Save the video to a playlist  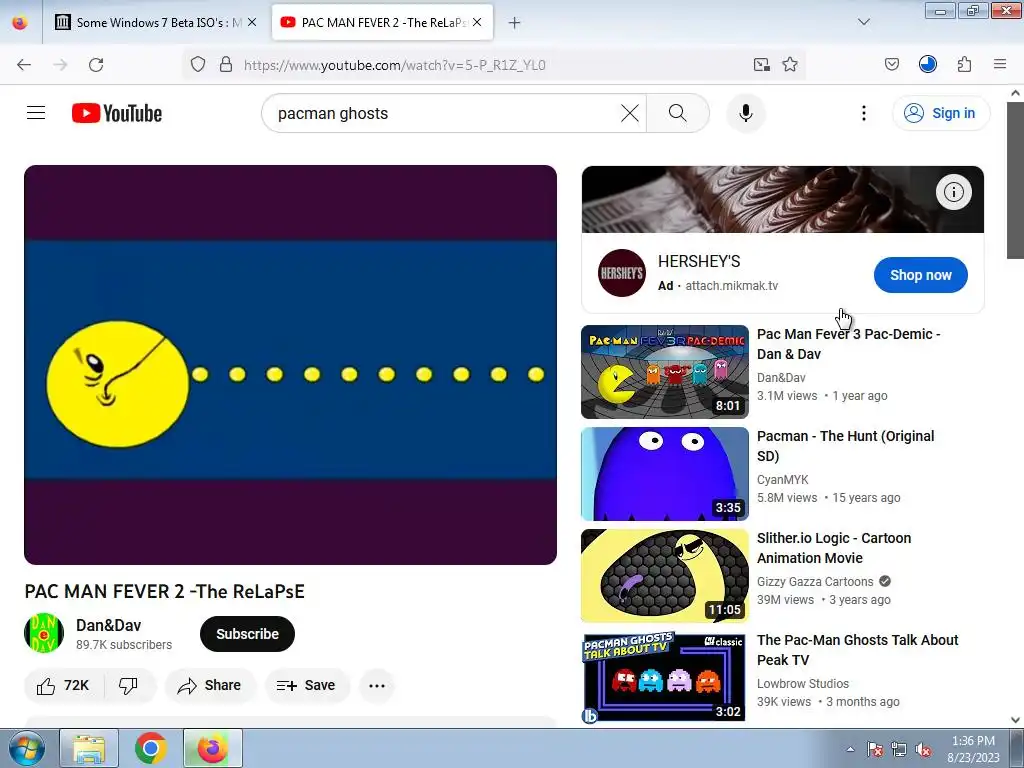306,686
